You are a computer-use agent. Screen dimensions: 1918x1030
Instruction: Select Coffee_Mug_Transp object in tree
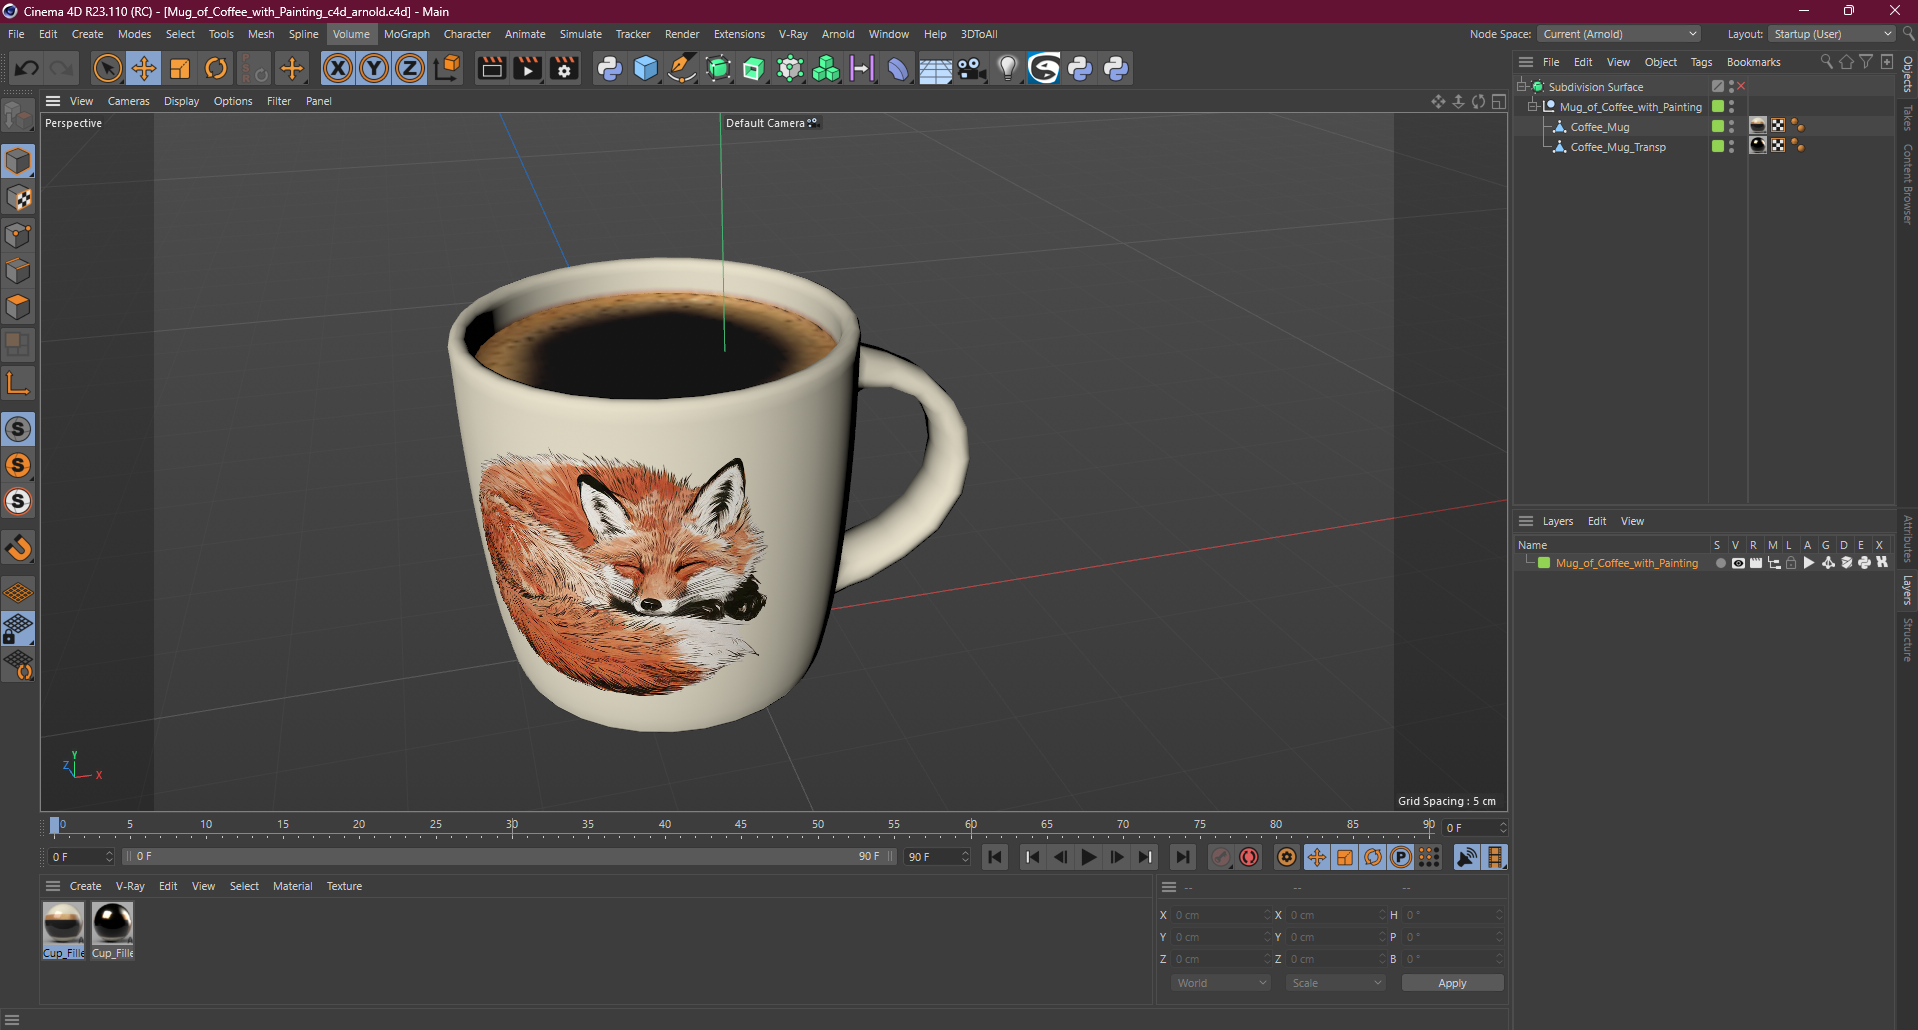coord(1617,147)
